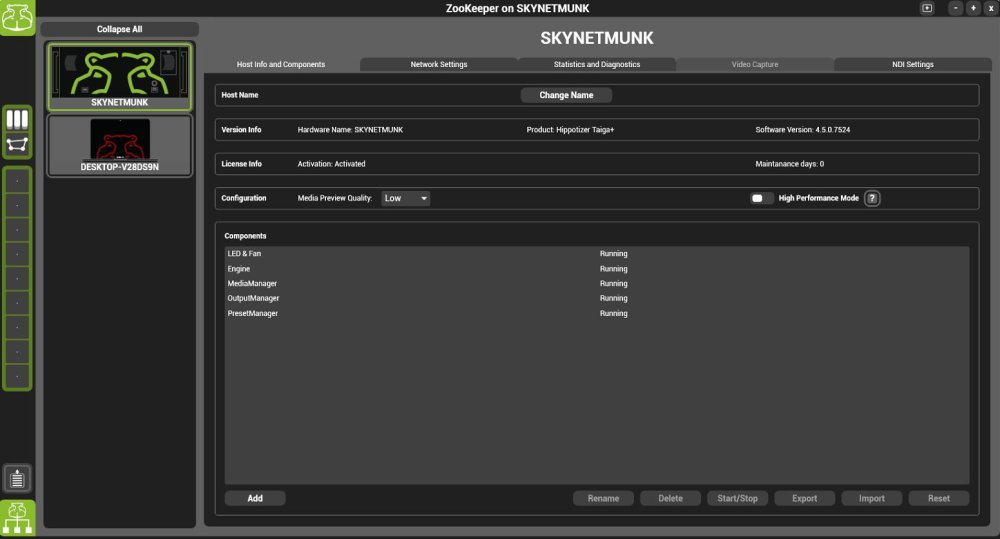The width and height of the screenshot is (1000, 539).
Task: Open the layer columns view icon
Action: click(x=17, y=119)
